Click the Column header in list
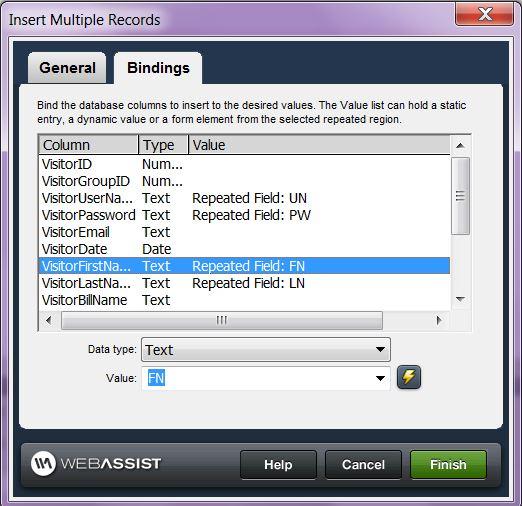Image resolution: width=522 pixels, height=506 pixels. (x=88, y=145)
